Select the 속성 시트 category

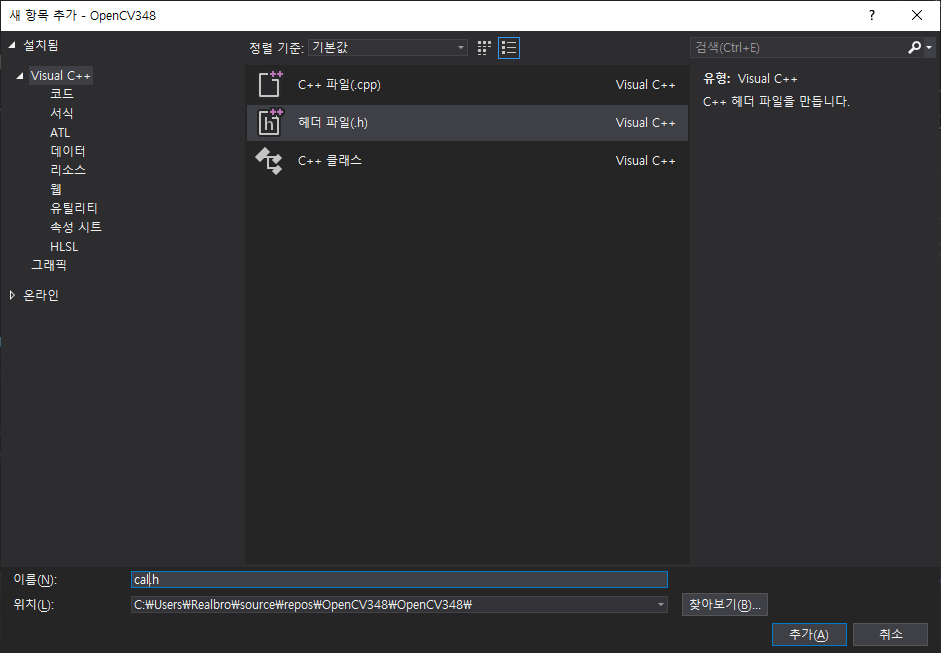coord(76,227)
